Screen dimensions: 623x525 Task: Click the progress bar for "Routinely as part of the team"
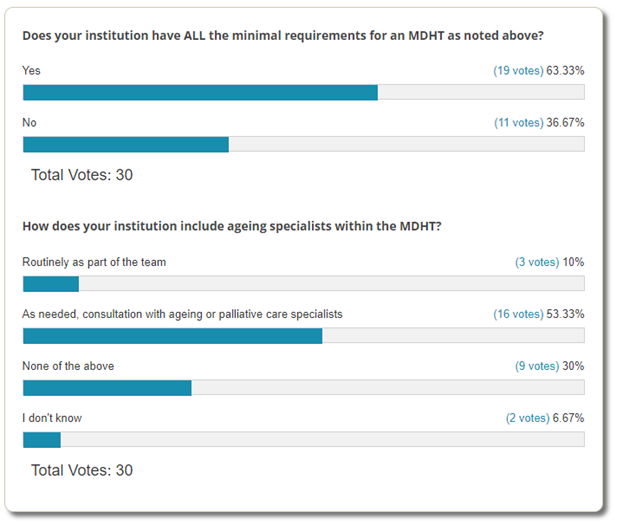(303, 284)
